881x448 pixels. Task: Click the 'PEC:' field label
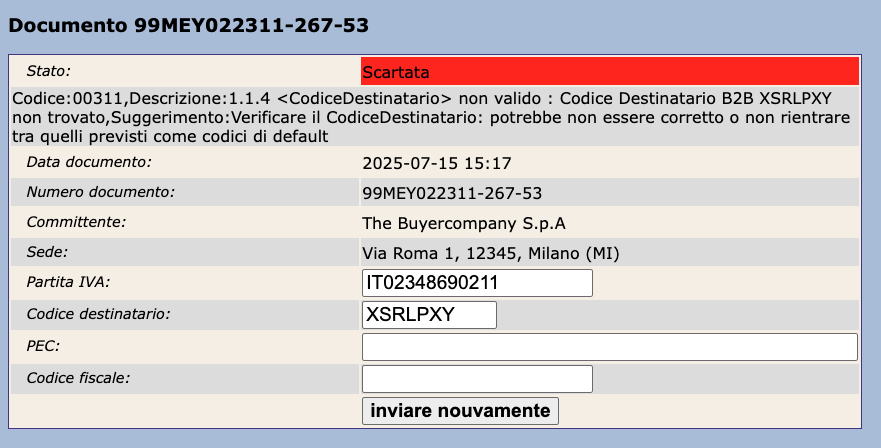click(43, 346)
